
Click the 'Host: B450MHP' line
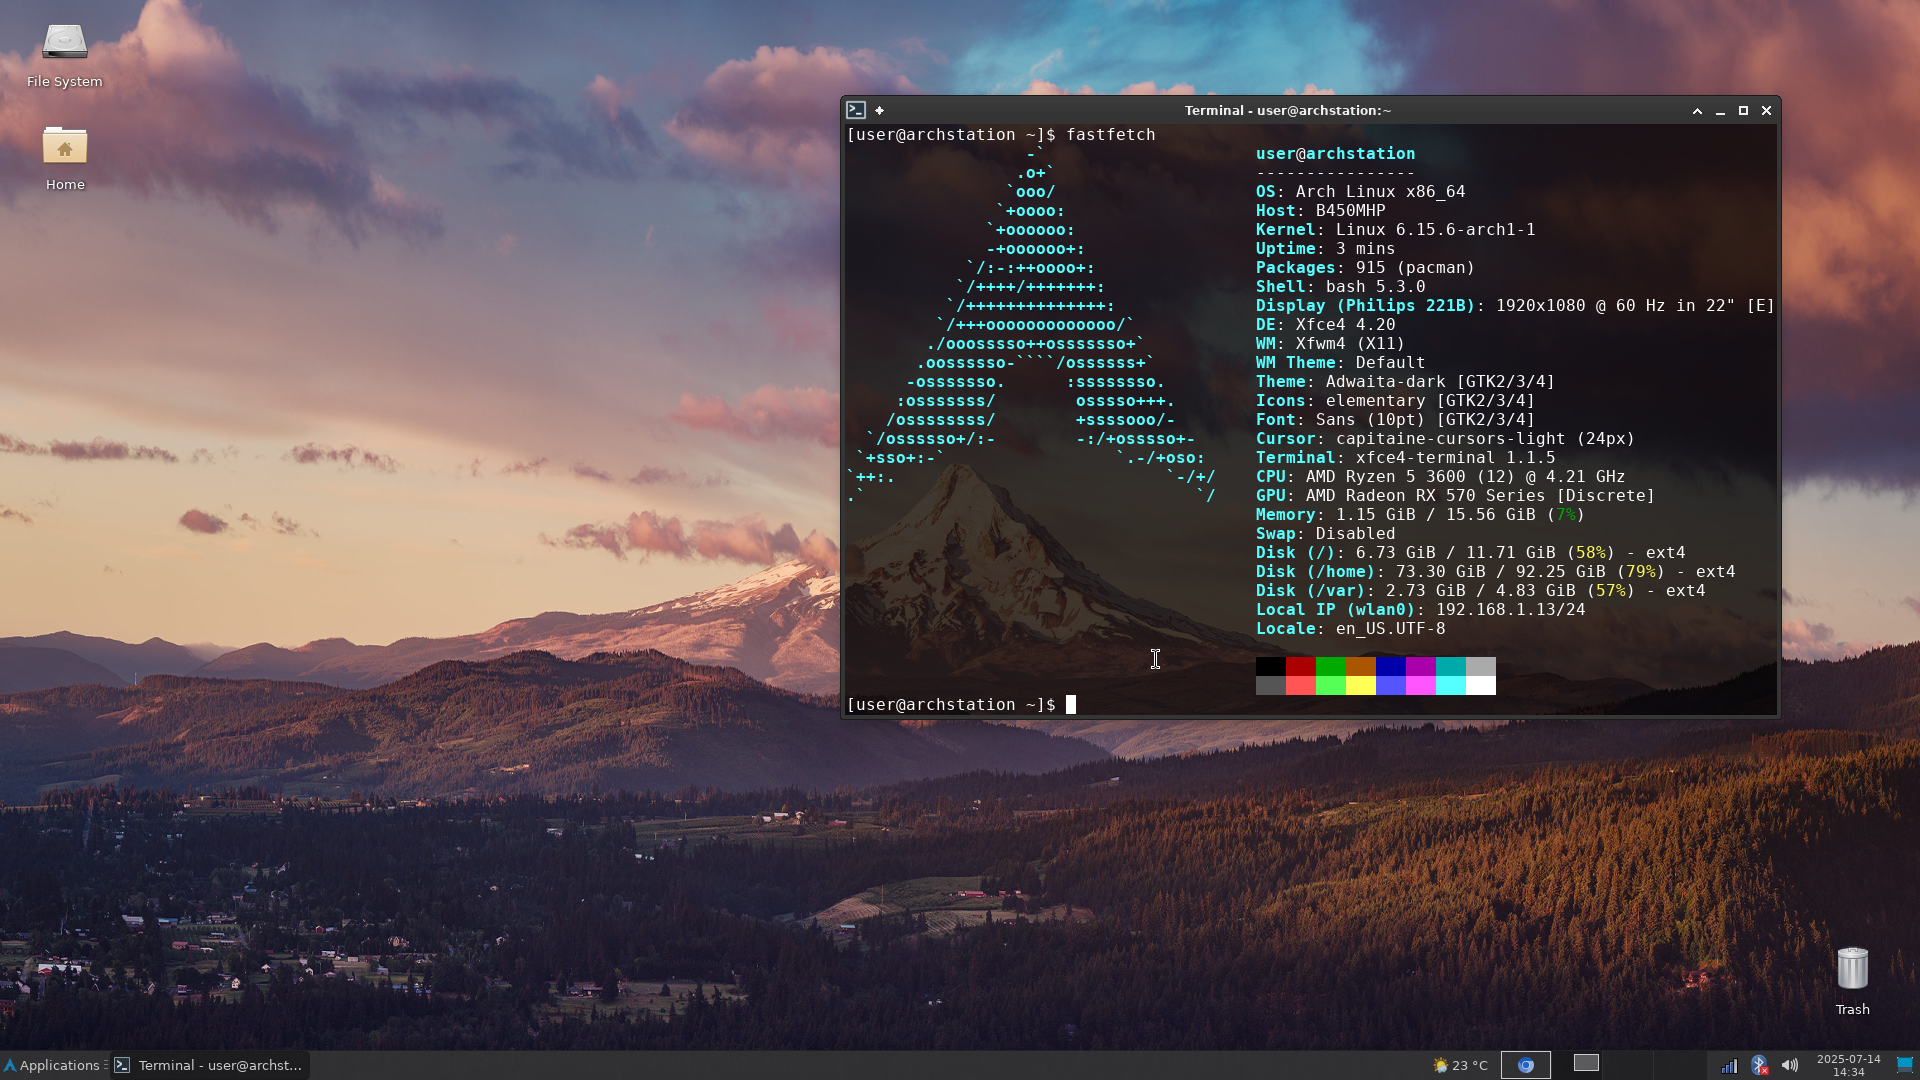(1321, 211)
